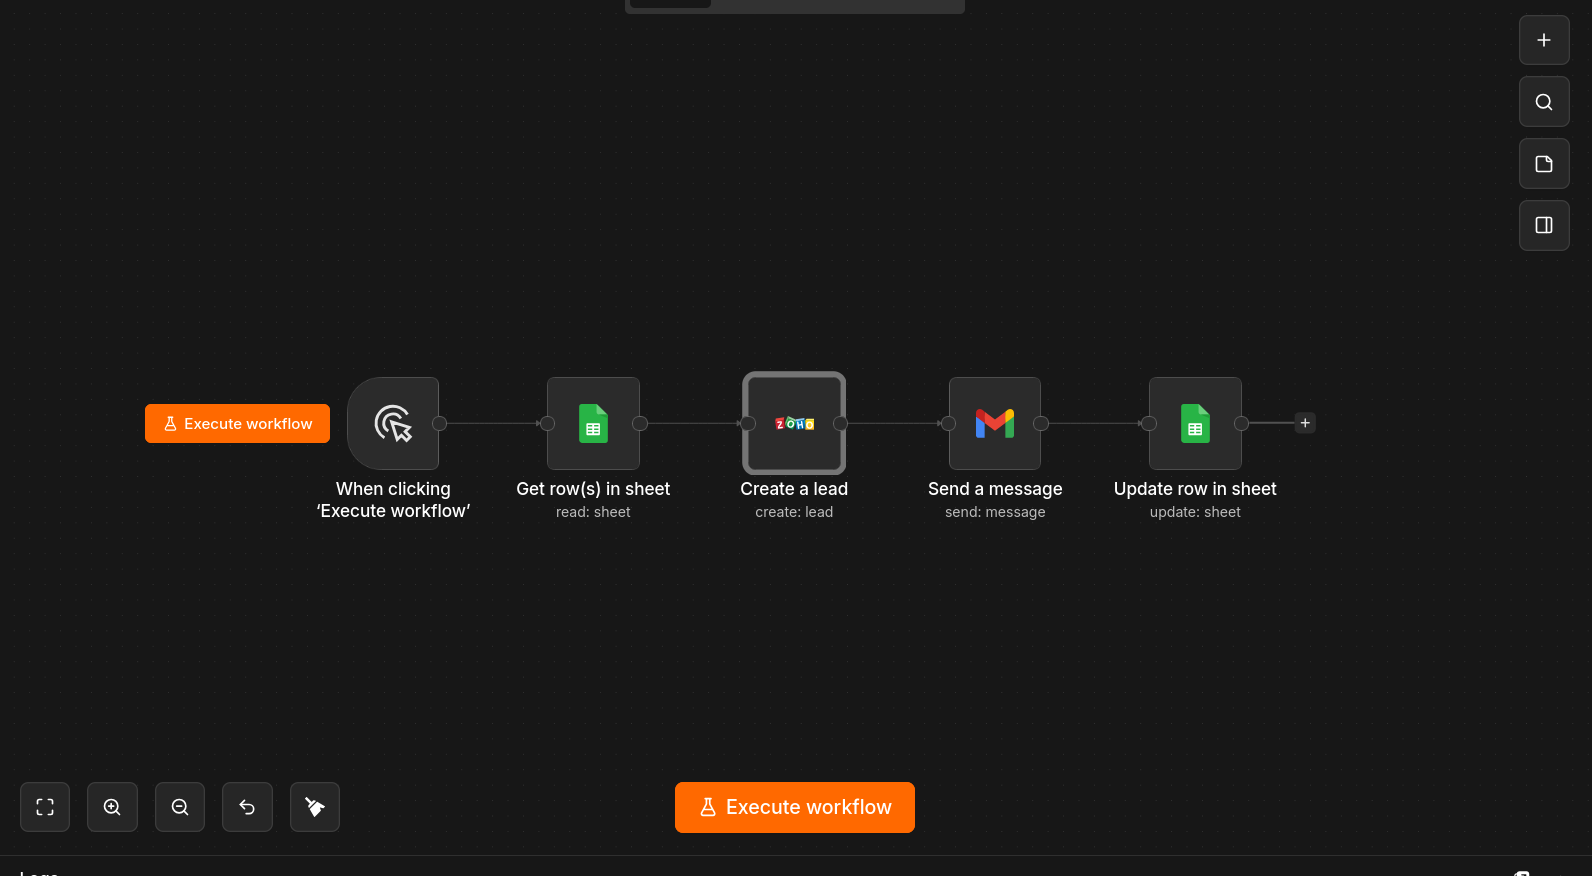The image size is (1592, 876).
Task: Click the 'Send a message' label
Action: (995, 489)
